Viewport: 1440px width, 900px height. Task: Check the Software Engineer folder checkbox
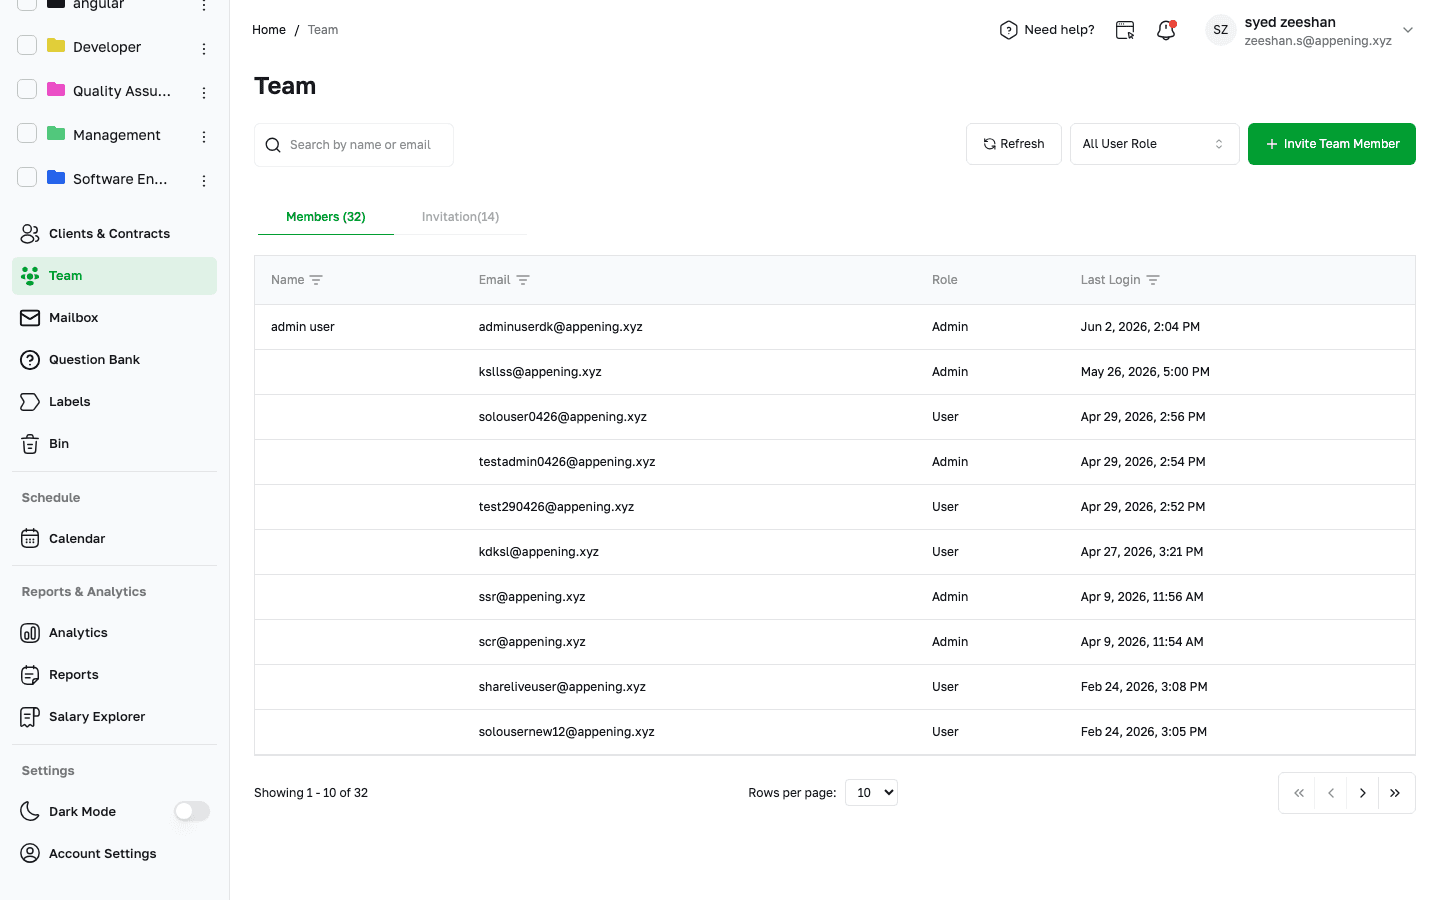[27, 178]
